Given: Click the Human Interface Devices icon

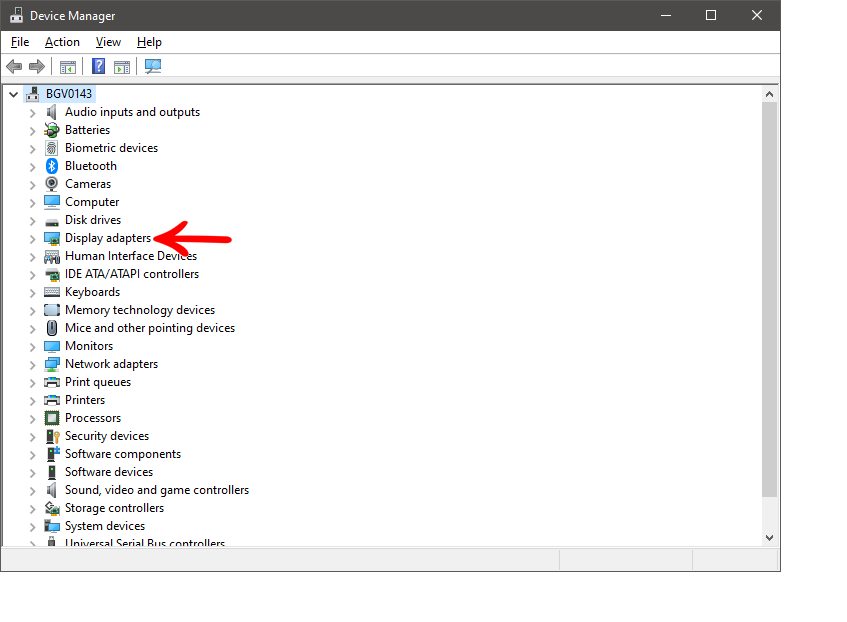Looking at the screenshot, I should point(52,257).
